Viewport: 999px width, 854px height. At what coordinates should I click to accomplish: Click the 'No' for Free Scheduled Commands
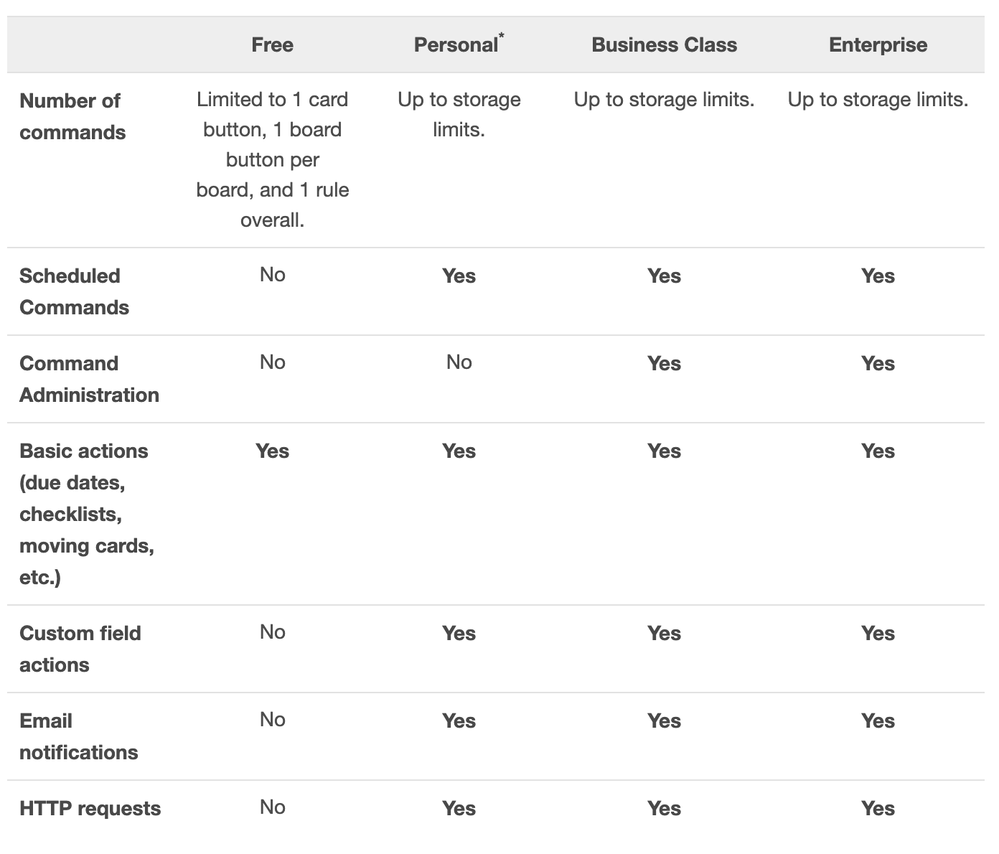tap(272, 275)
